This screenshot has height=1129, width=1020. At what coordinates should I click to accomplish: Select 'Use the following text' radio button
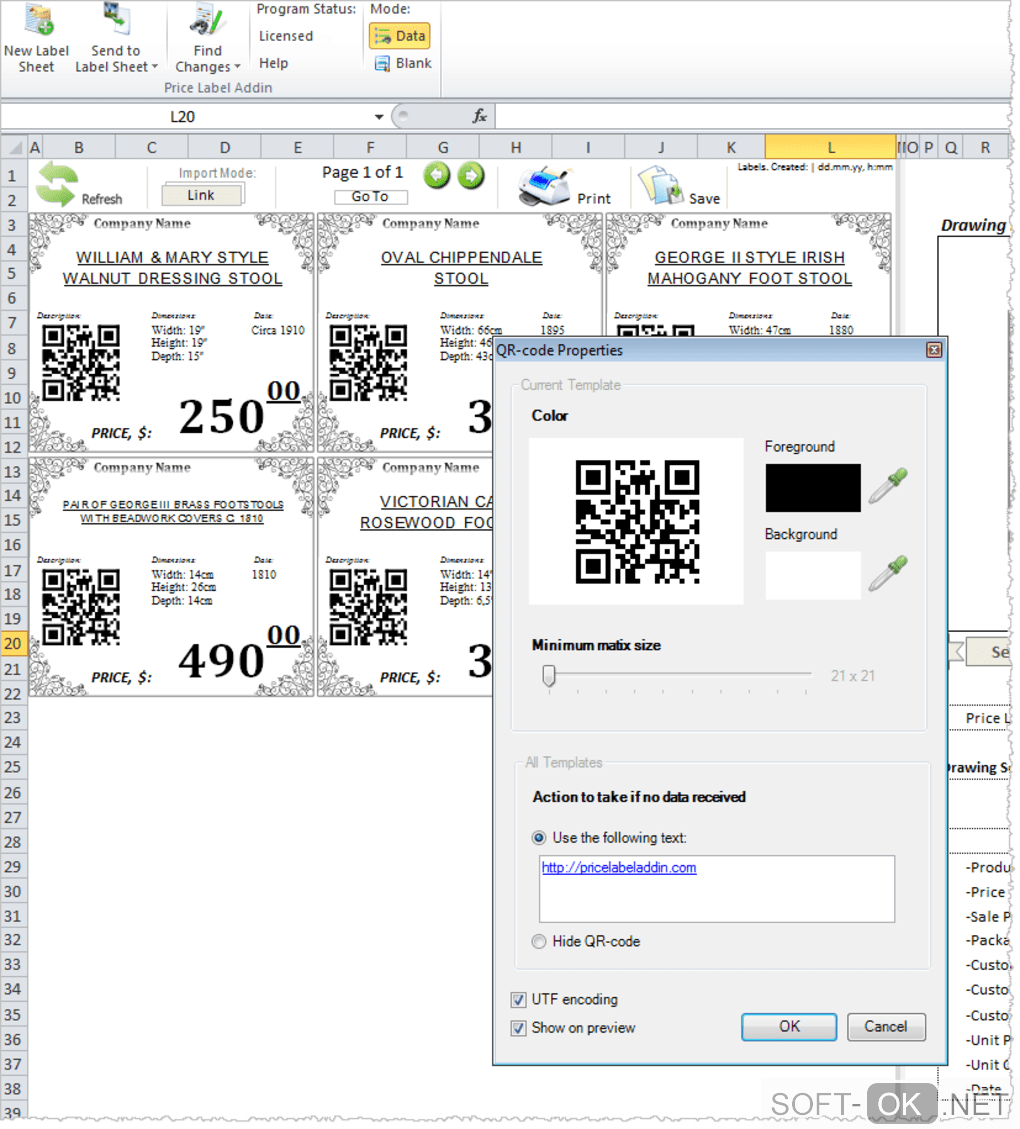(x=538, y=838)
